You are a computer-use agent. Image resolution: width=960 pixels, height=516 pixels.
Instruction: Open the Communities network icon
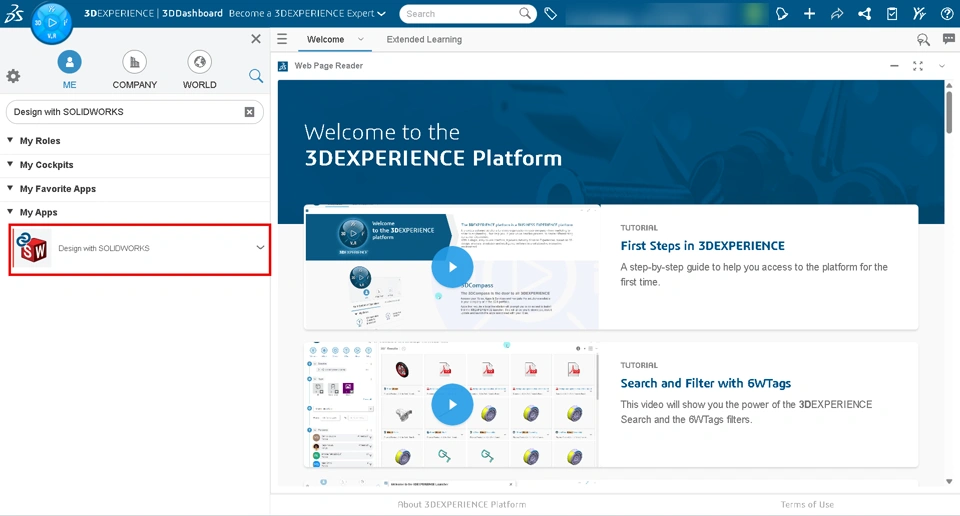tap(865, 14)
